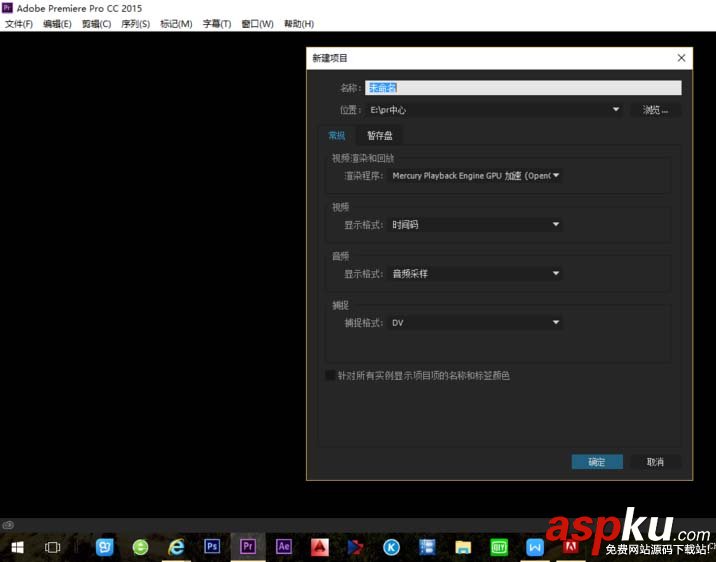Open the 字幕(T) menu
Viewport: 716px width, 562px height.
coord(217,24)
